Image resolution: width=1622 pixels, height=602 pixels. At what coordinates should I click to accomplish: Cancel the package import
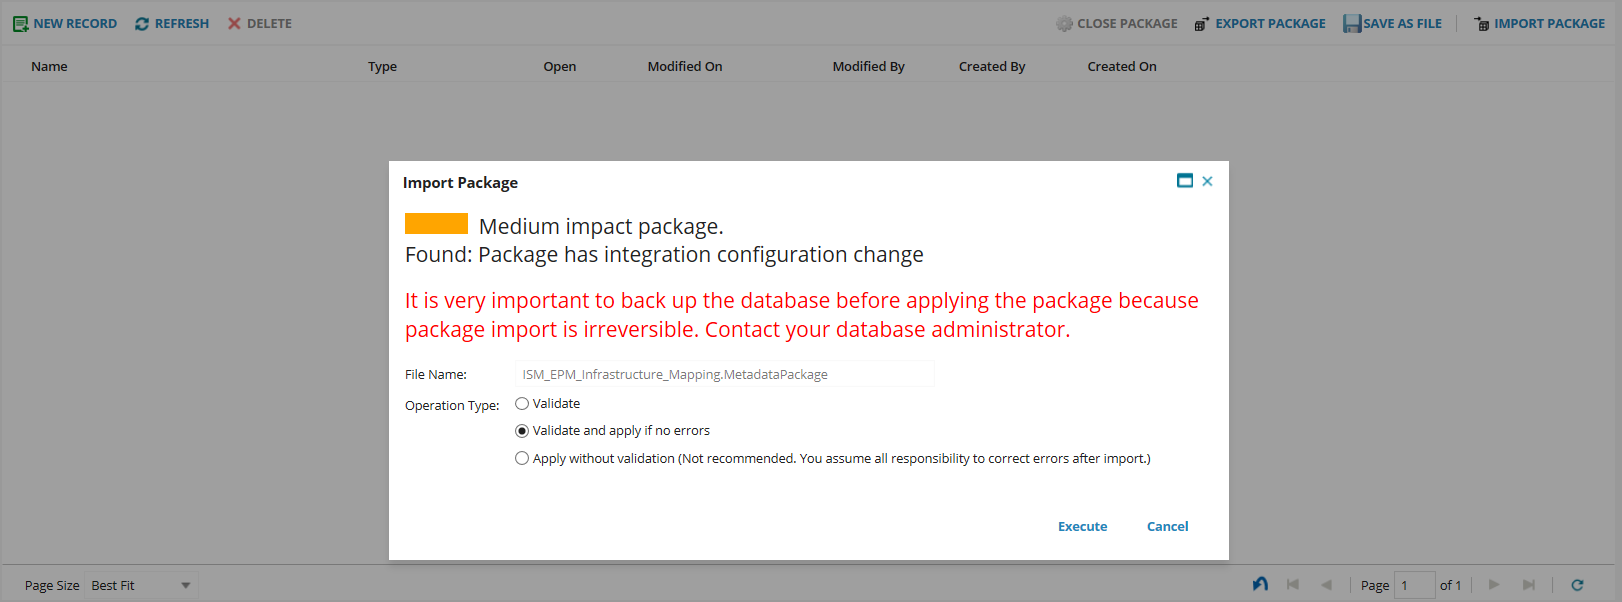pyautogui.click(x=1167, y=527)
